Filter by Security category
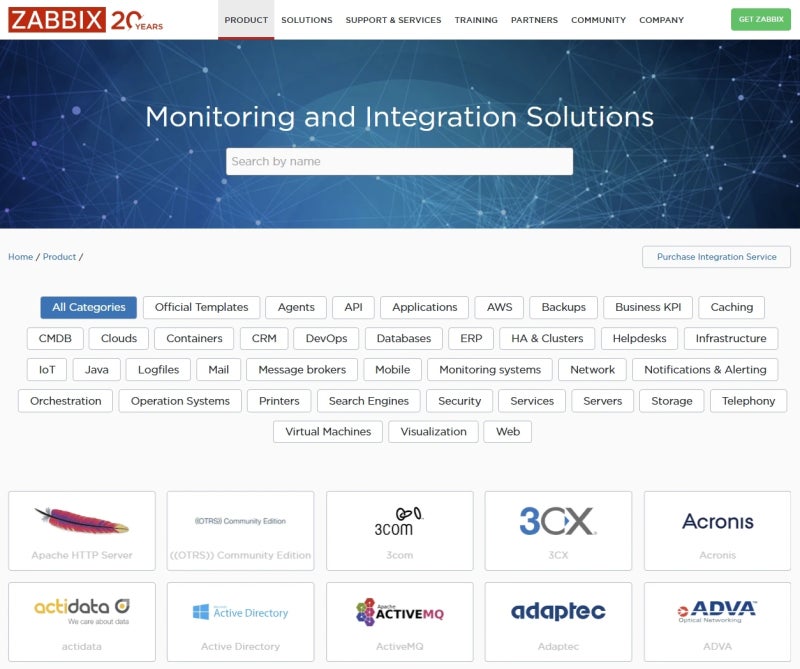 460,401
